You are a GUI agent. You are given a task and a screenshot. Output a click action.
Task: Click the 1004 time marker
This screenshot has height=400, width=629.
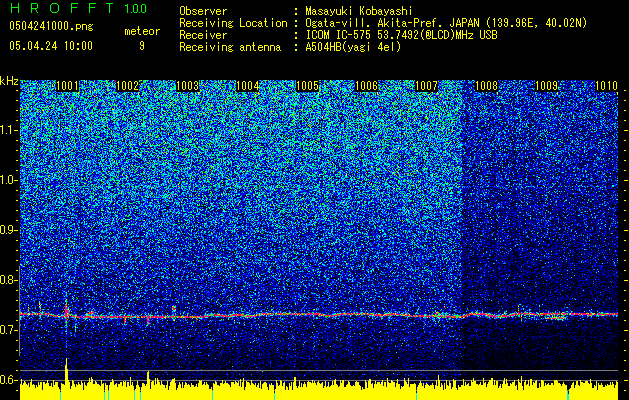point(248,86)
